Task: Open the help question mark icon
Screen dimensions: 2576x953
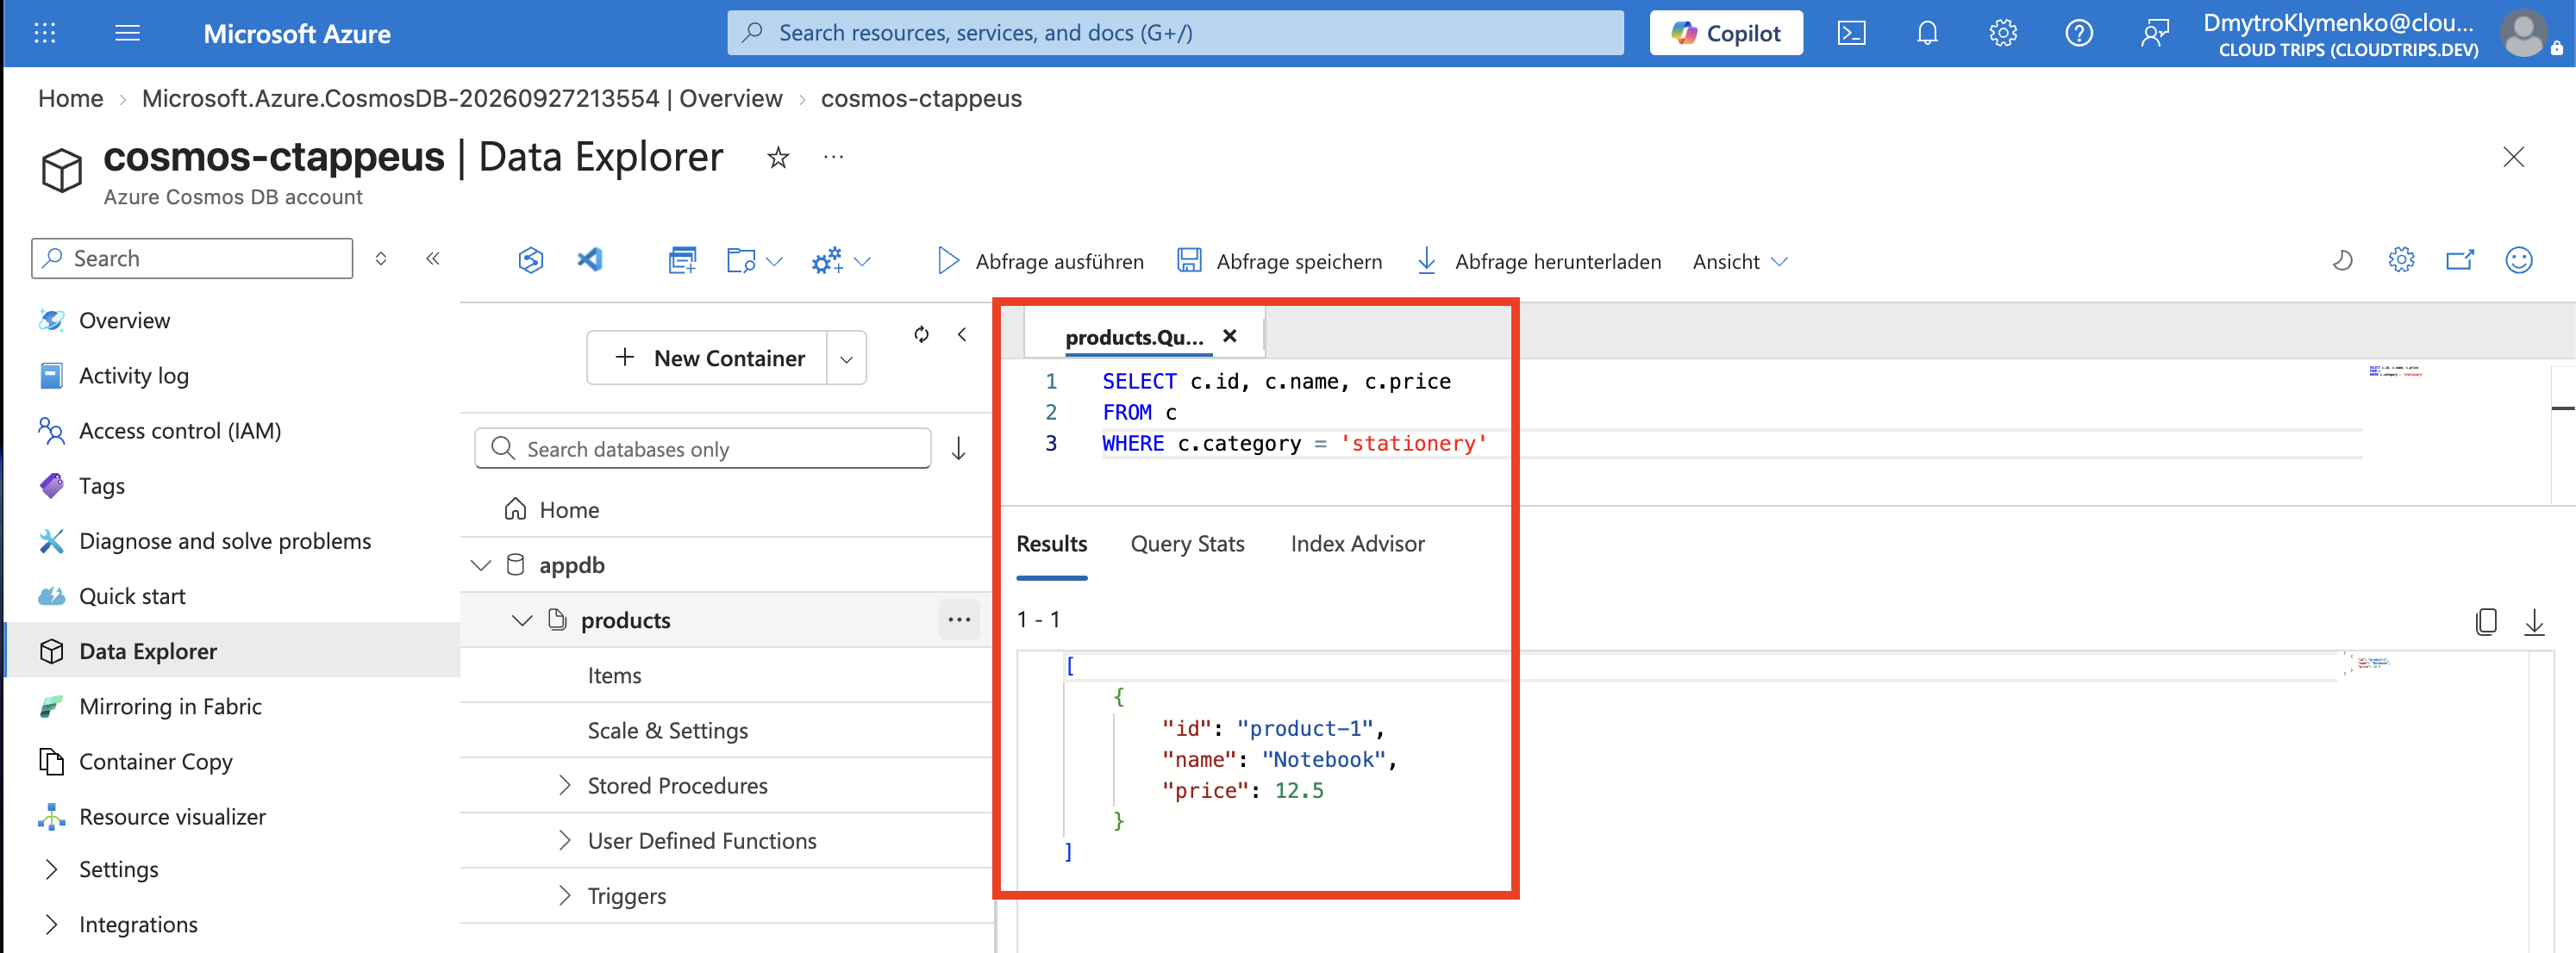Action: [x=2079, y=33]
